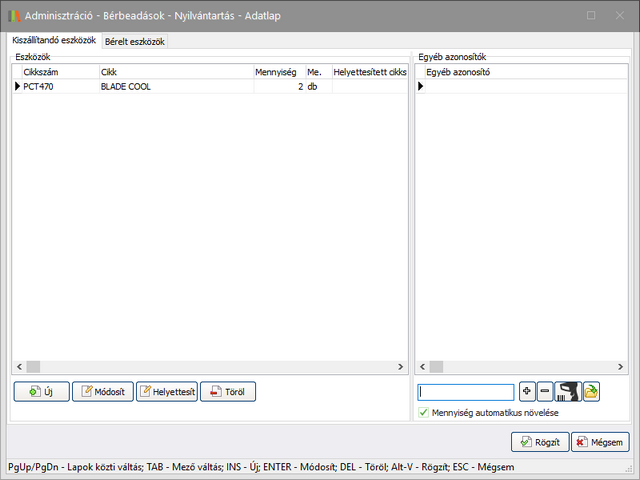Viewport: 640px width, 480px height.
Task: Click the Mennyiség column header
Action: (278, 72)
